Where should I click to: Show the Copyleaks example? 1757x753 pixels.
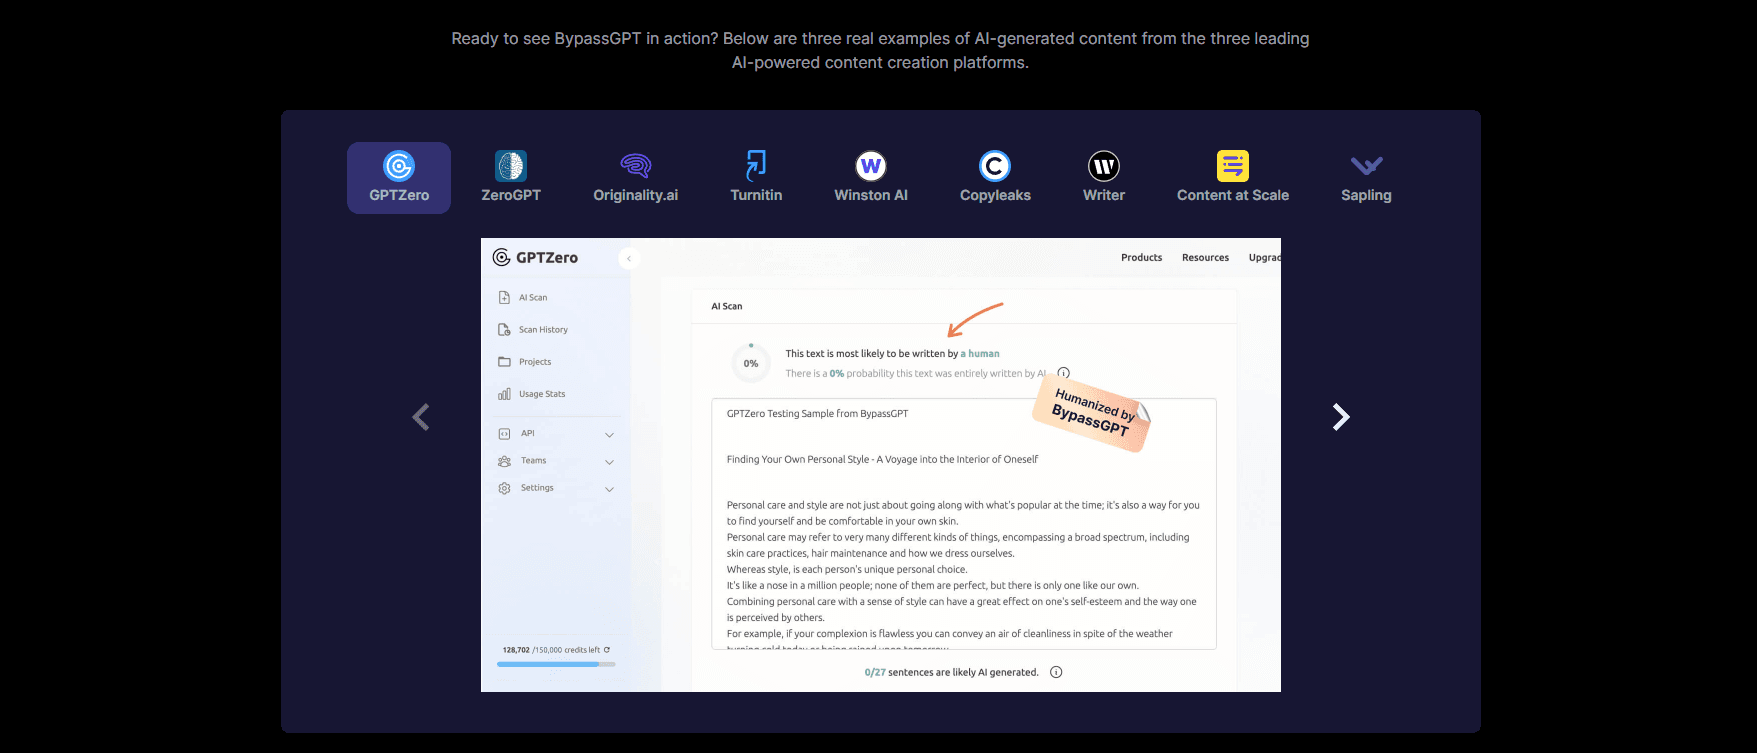coord(995,178)
